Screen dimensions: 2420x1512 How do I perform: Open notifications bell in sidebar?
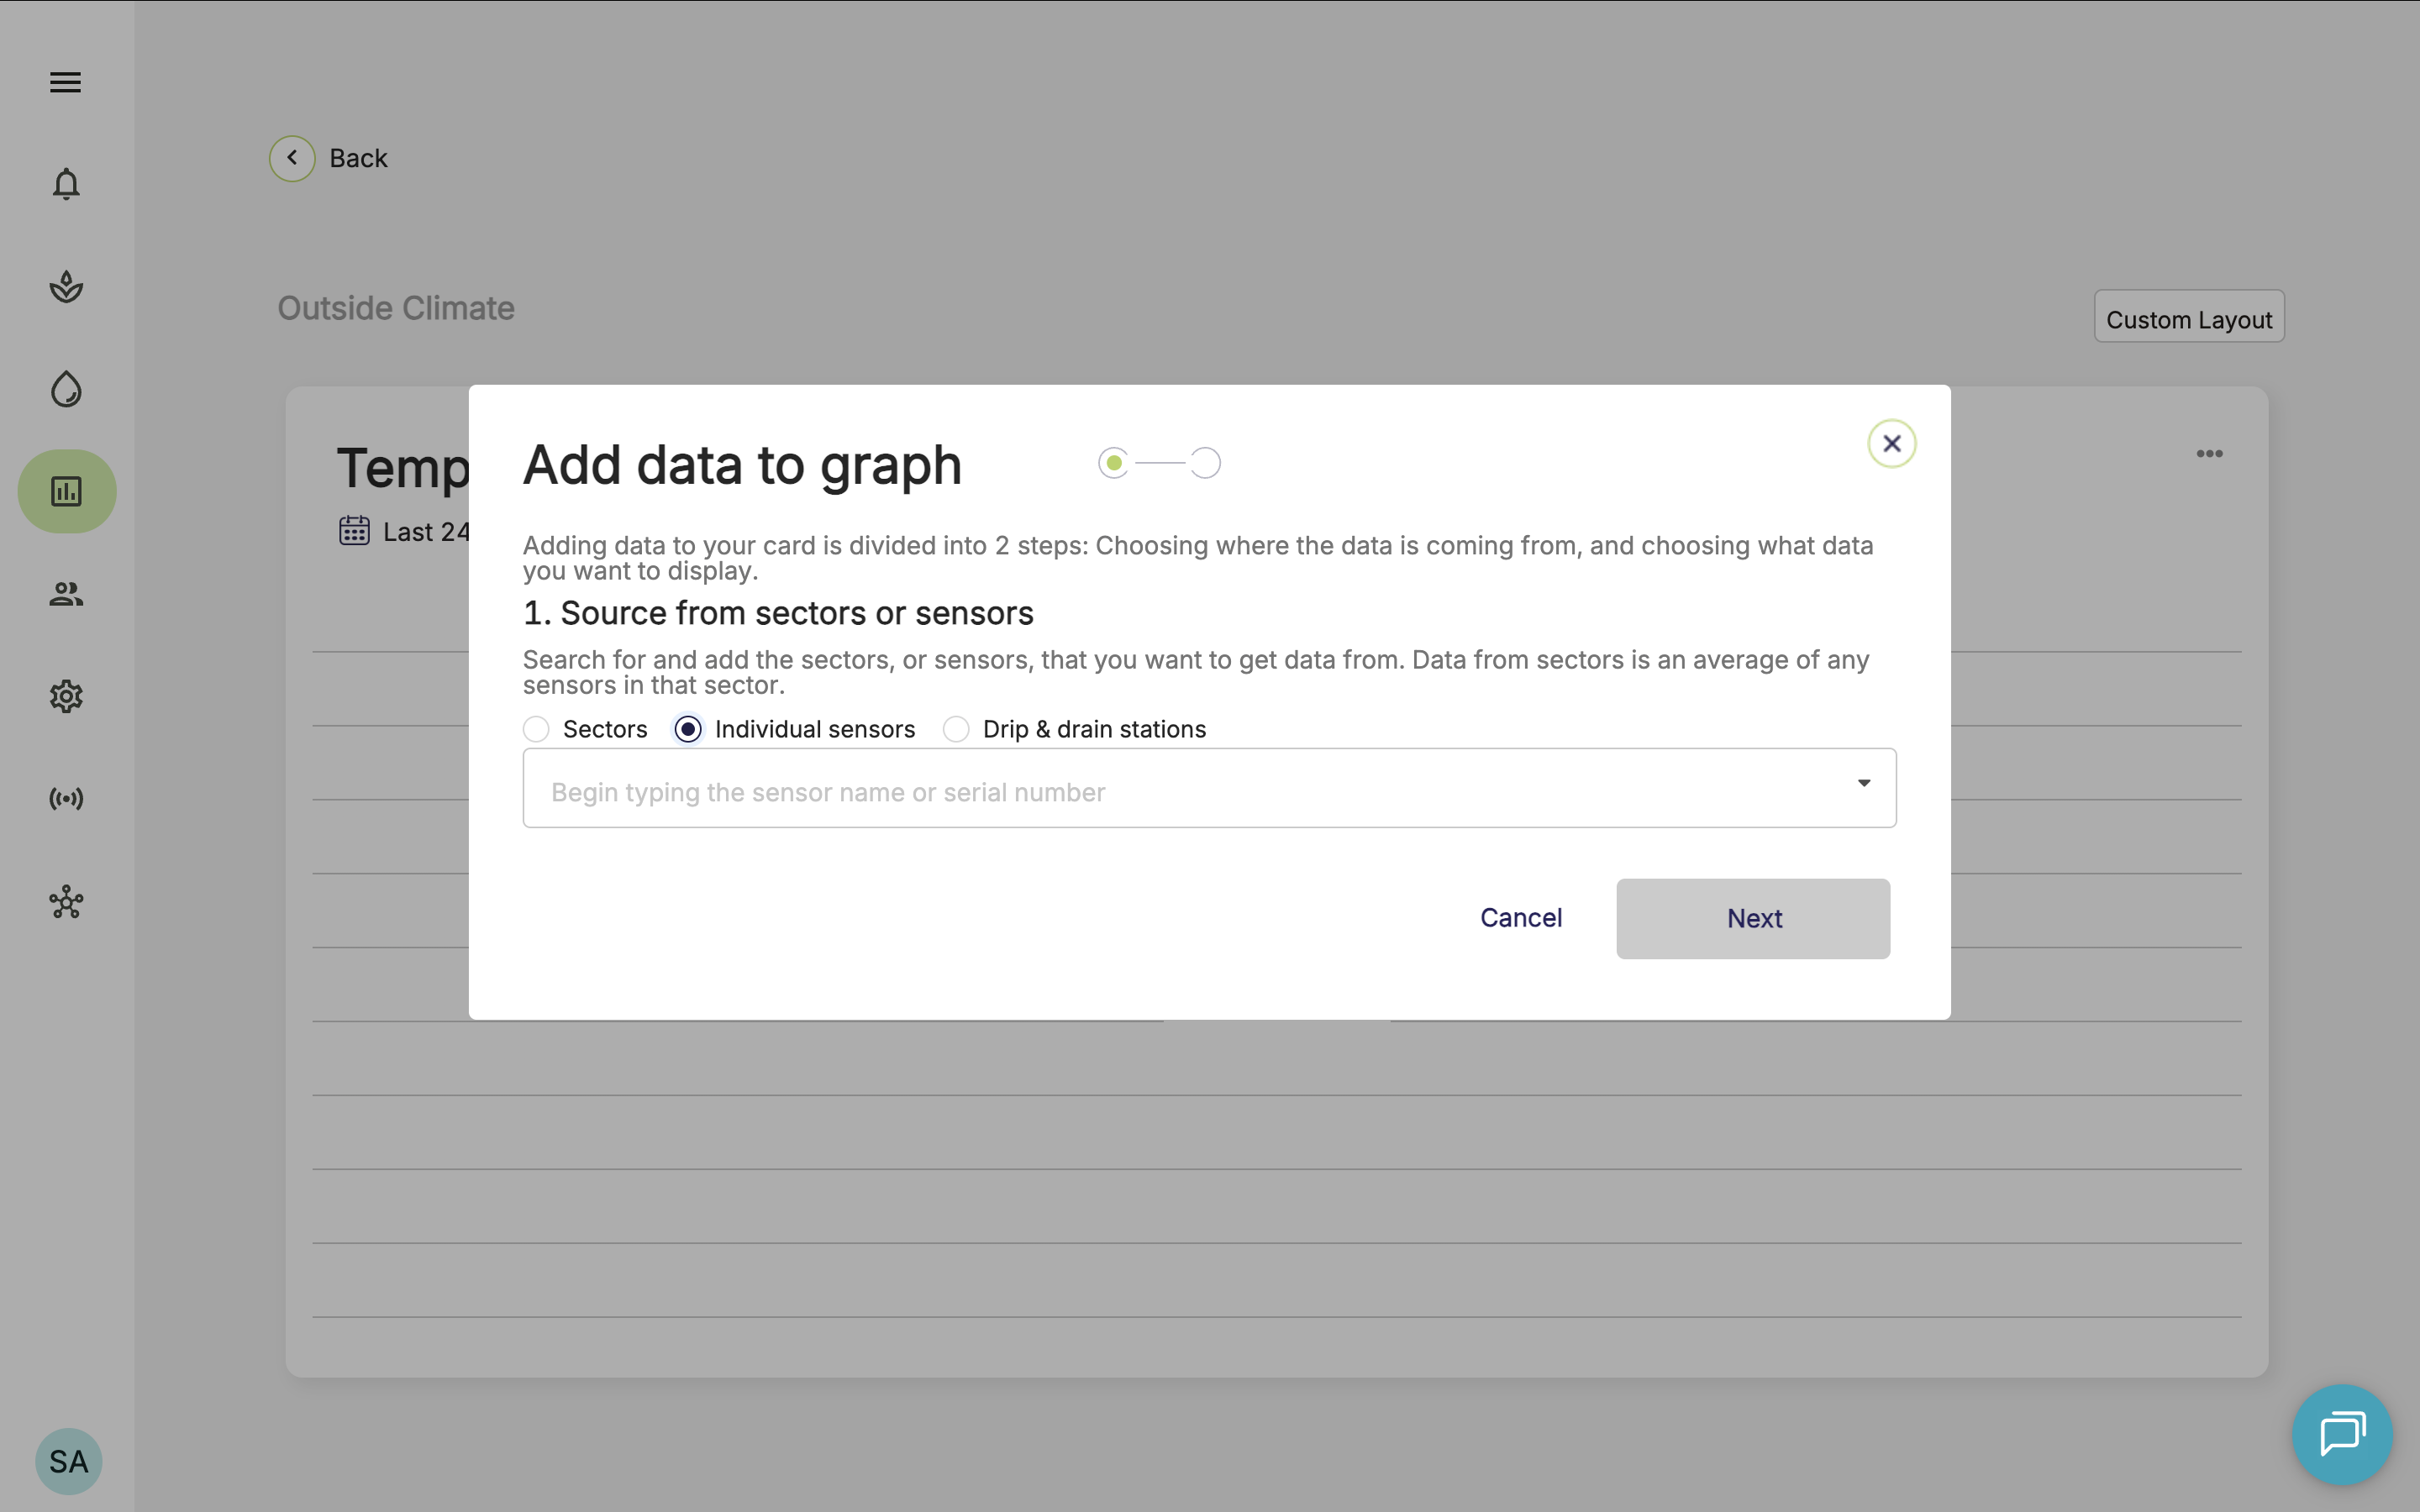[66, 184]
